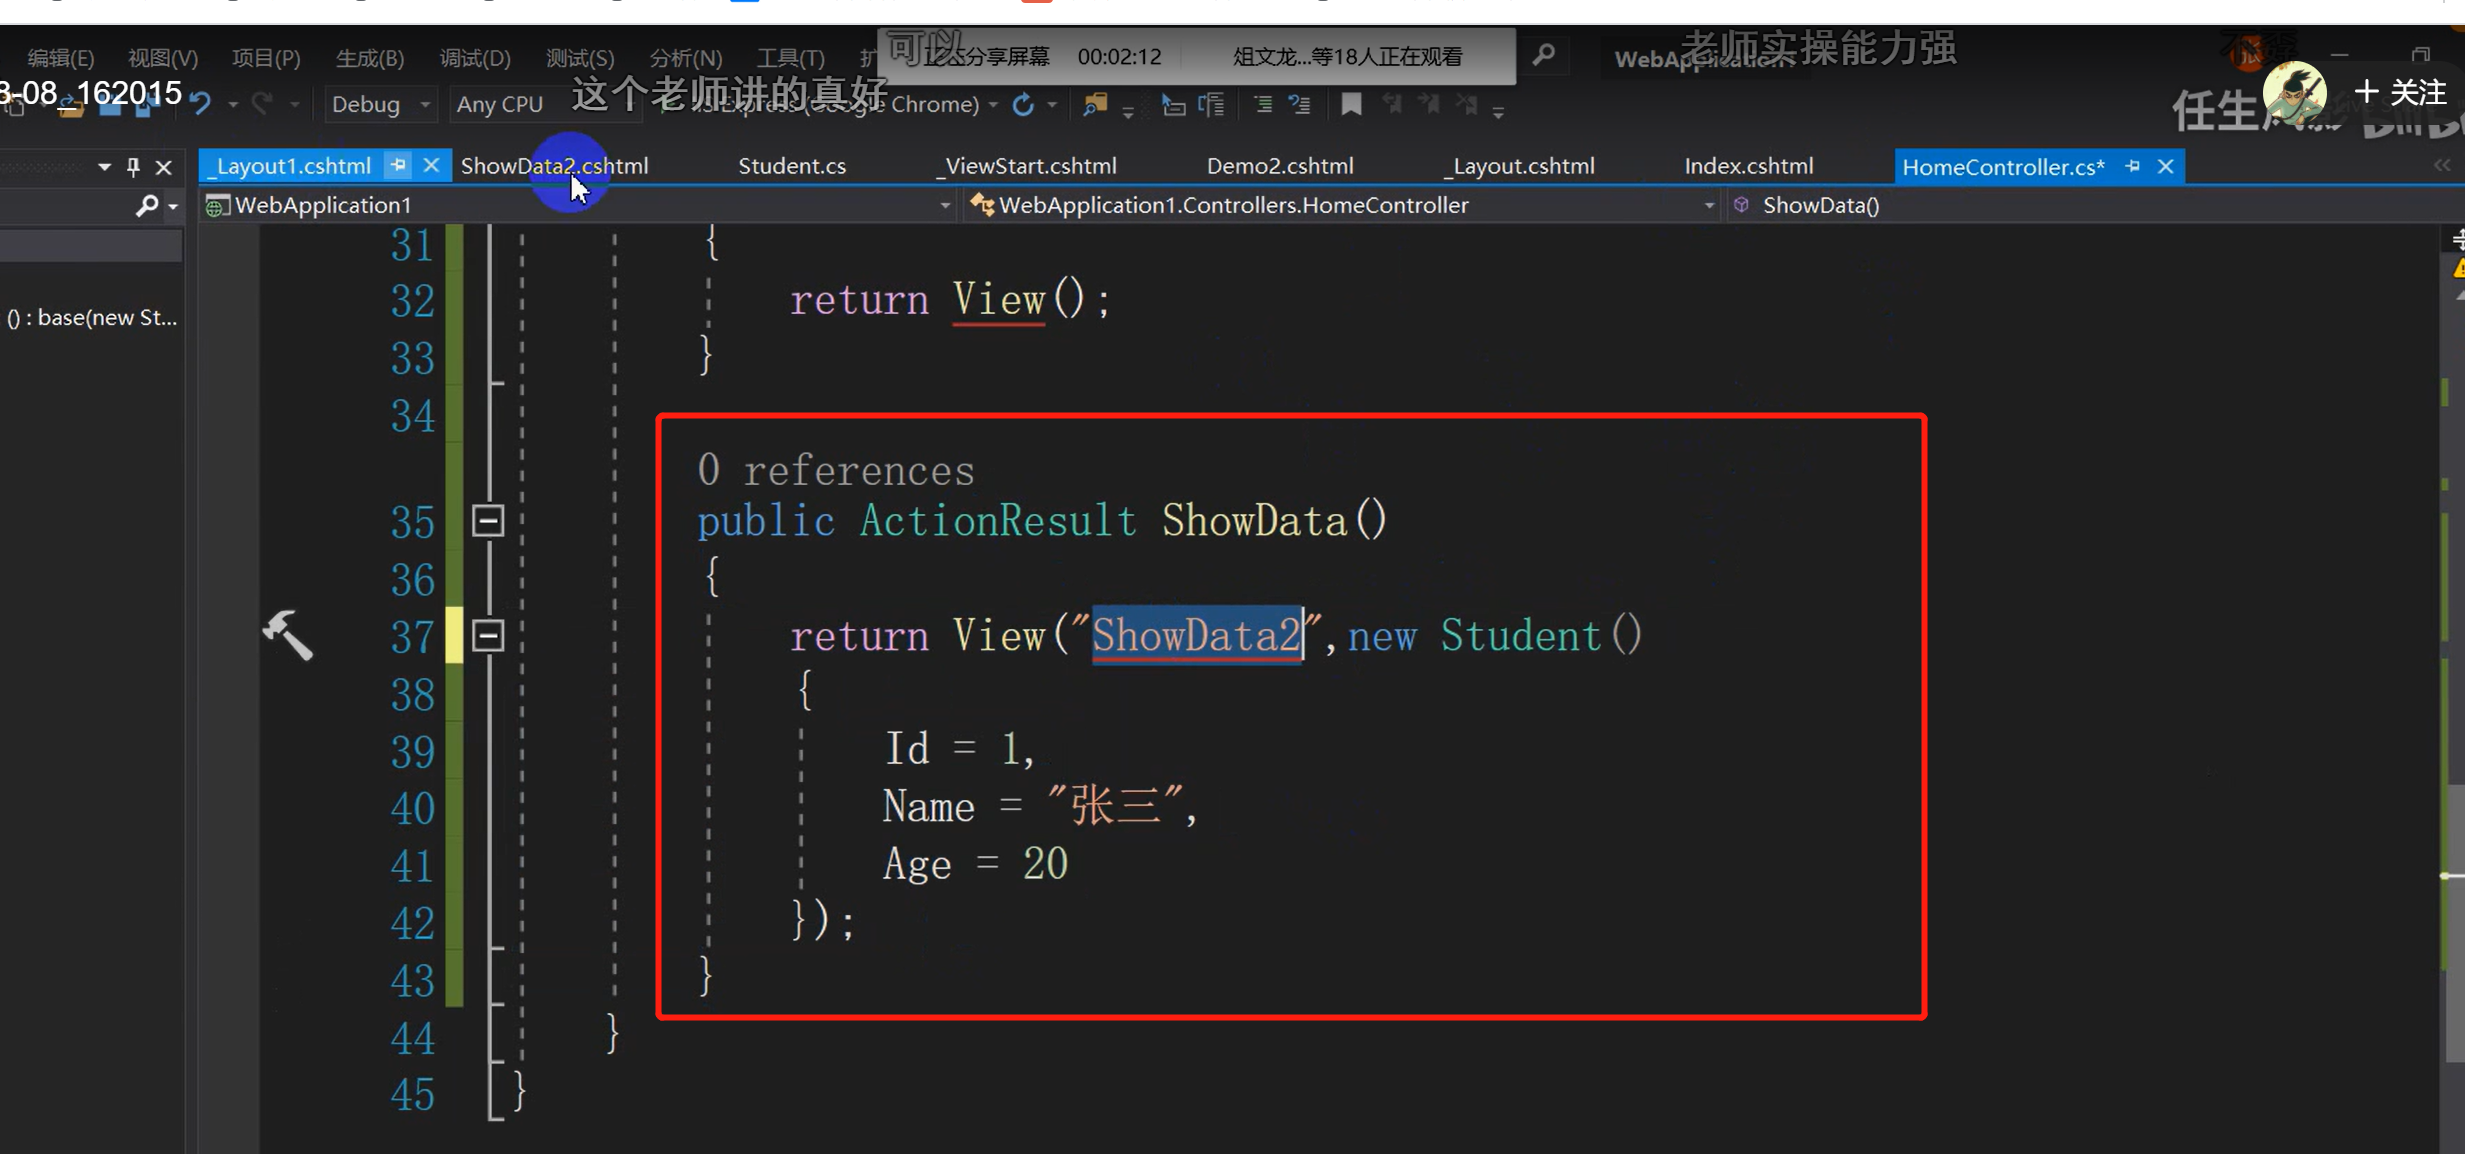This screenshot has width=2465, height=1154.
Task: Click the screwdriver quick actions icon
Action: click(287, 635)
